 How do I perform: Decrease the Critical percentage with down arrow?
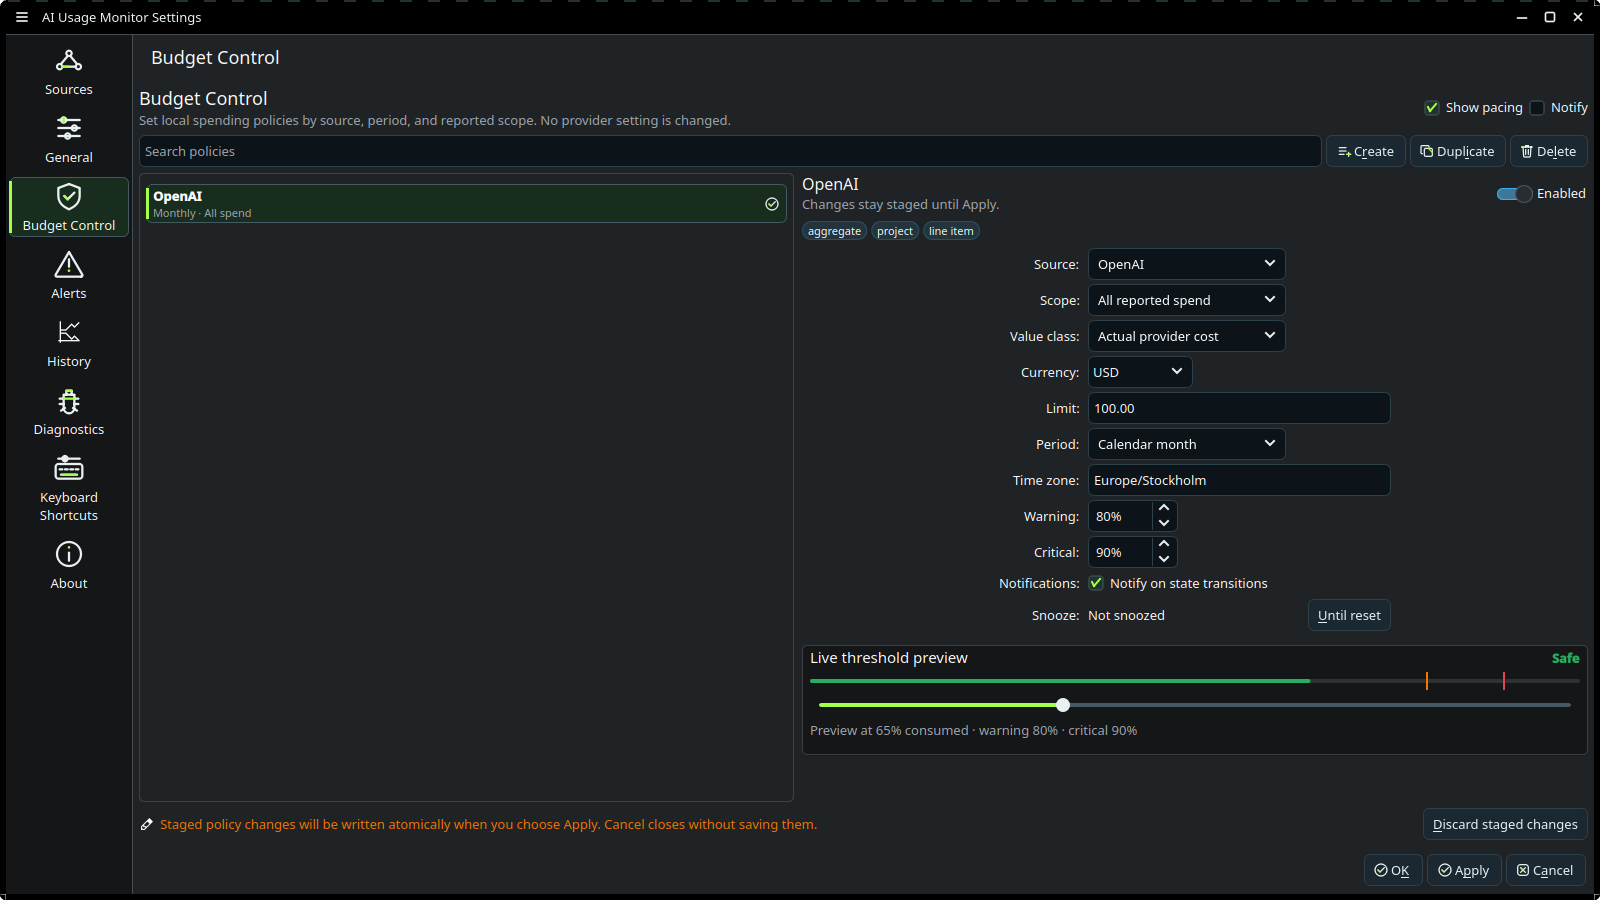coord(1164,560)
